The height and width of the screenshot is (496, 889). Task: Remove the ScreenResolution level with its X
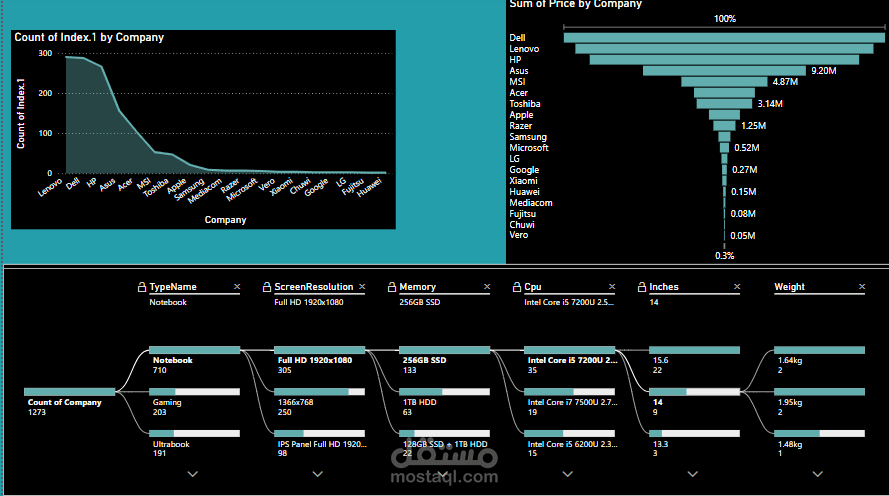click(x=362, y=287)
